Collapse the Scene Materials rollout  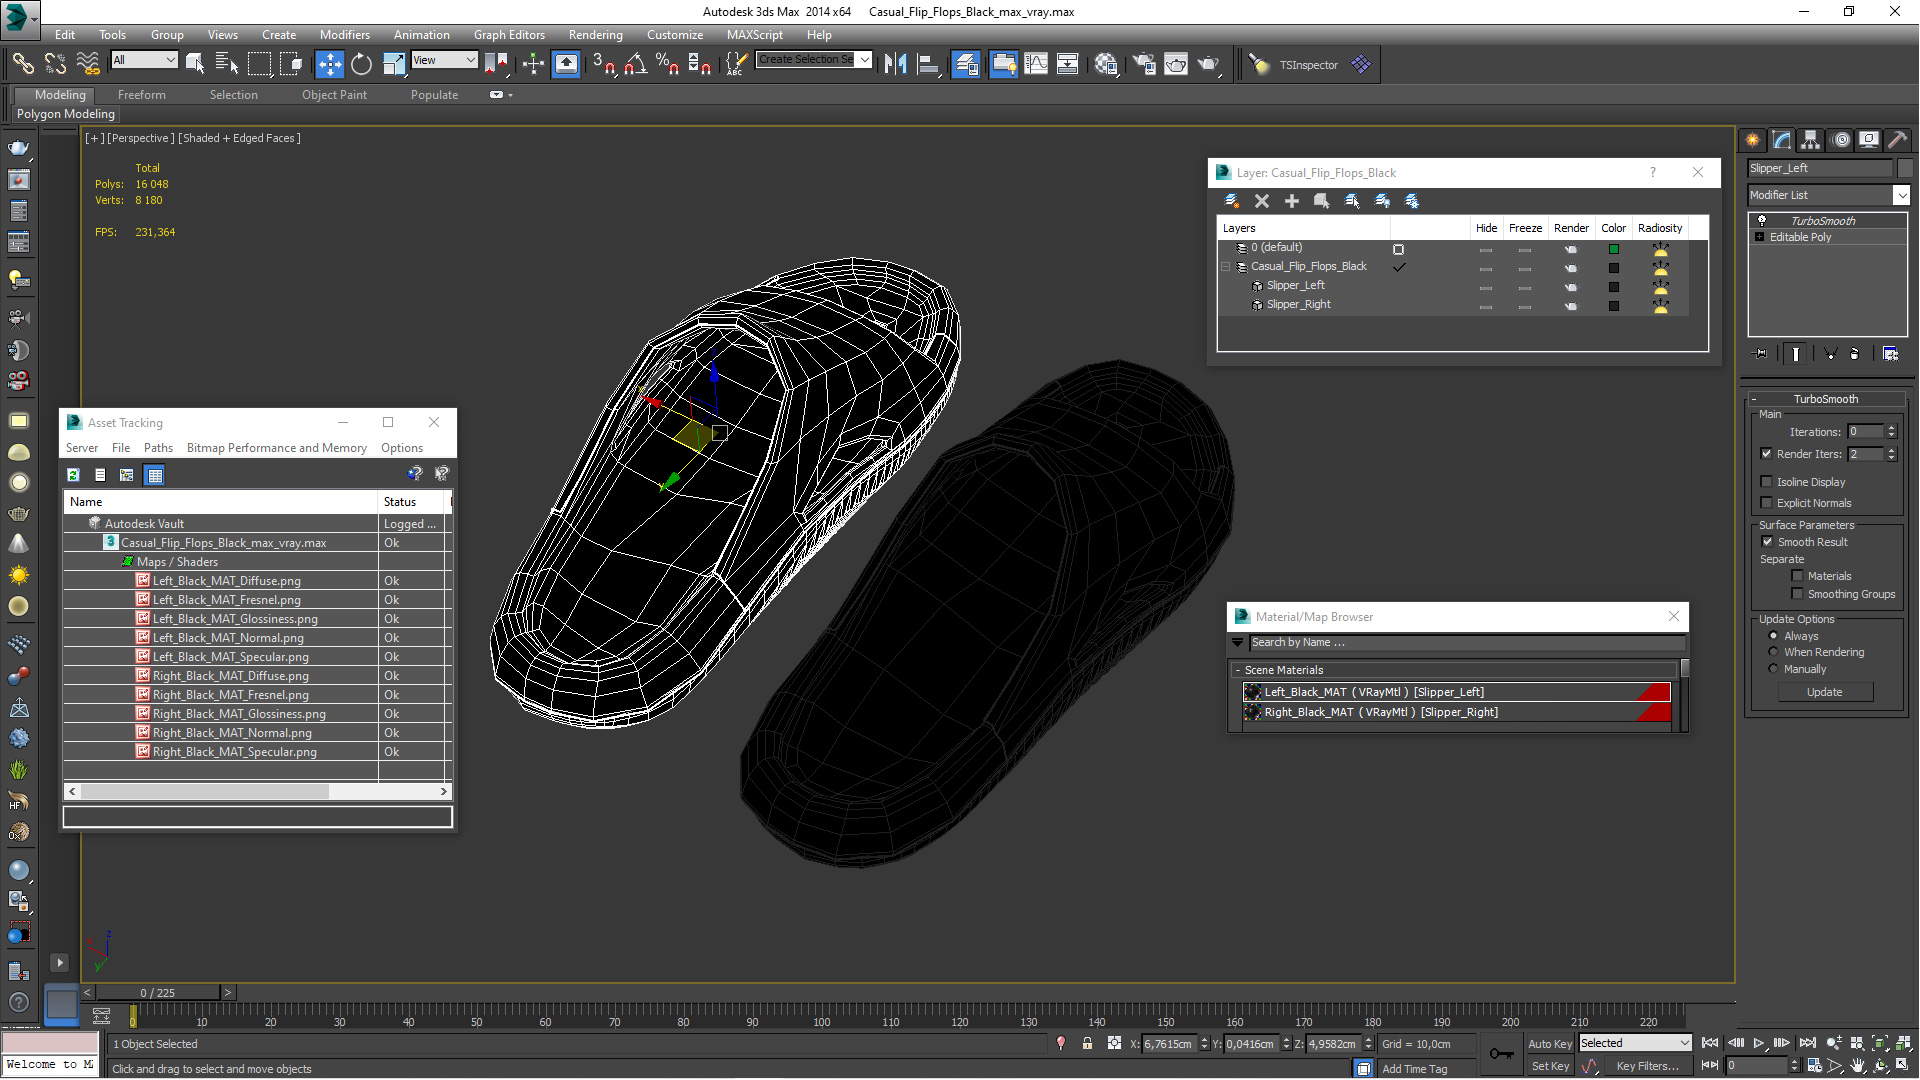[x=1238, y=670]
